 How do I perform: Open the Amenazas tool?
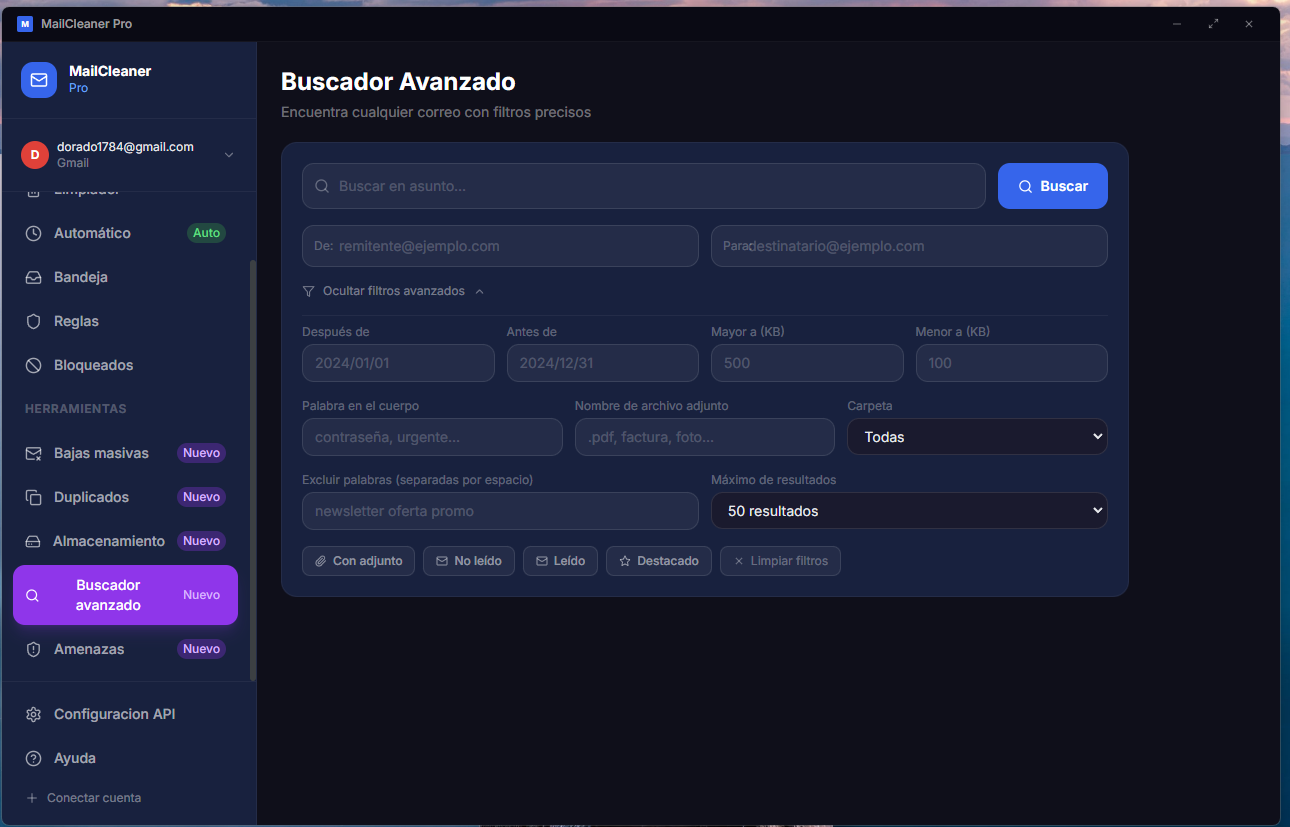point(125,649)
